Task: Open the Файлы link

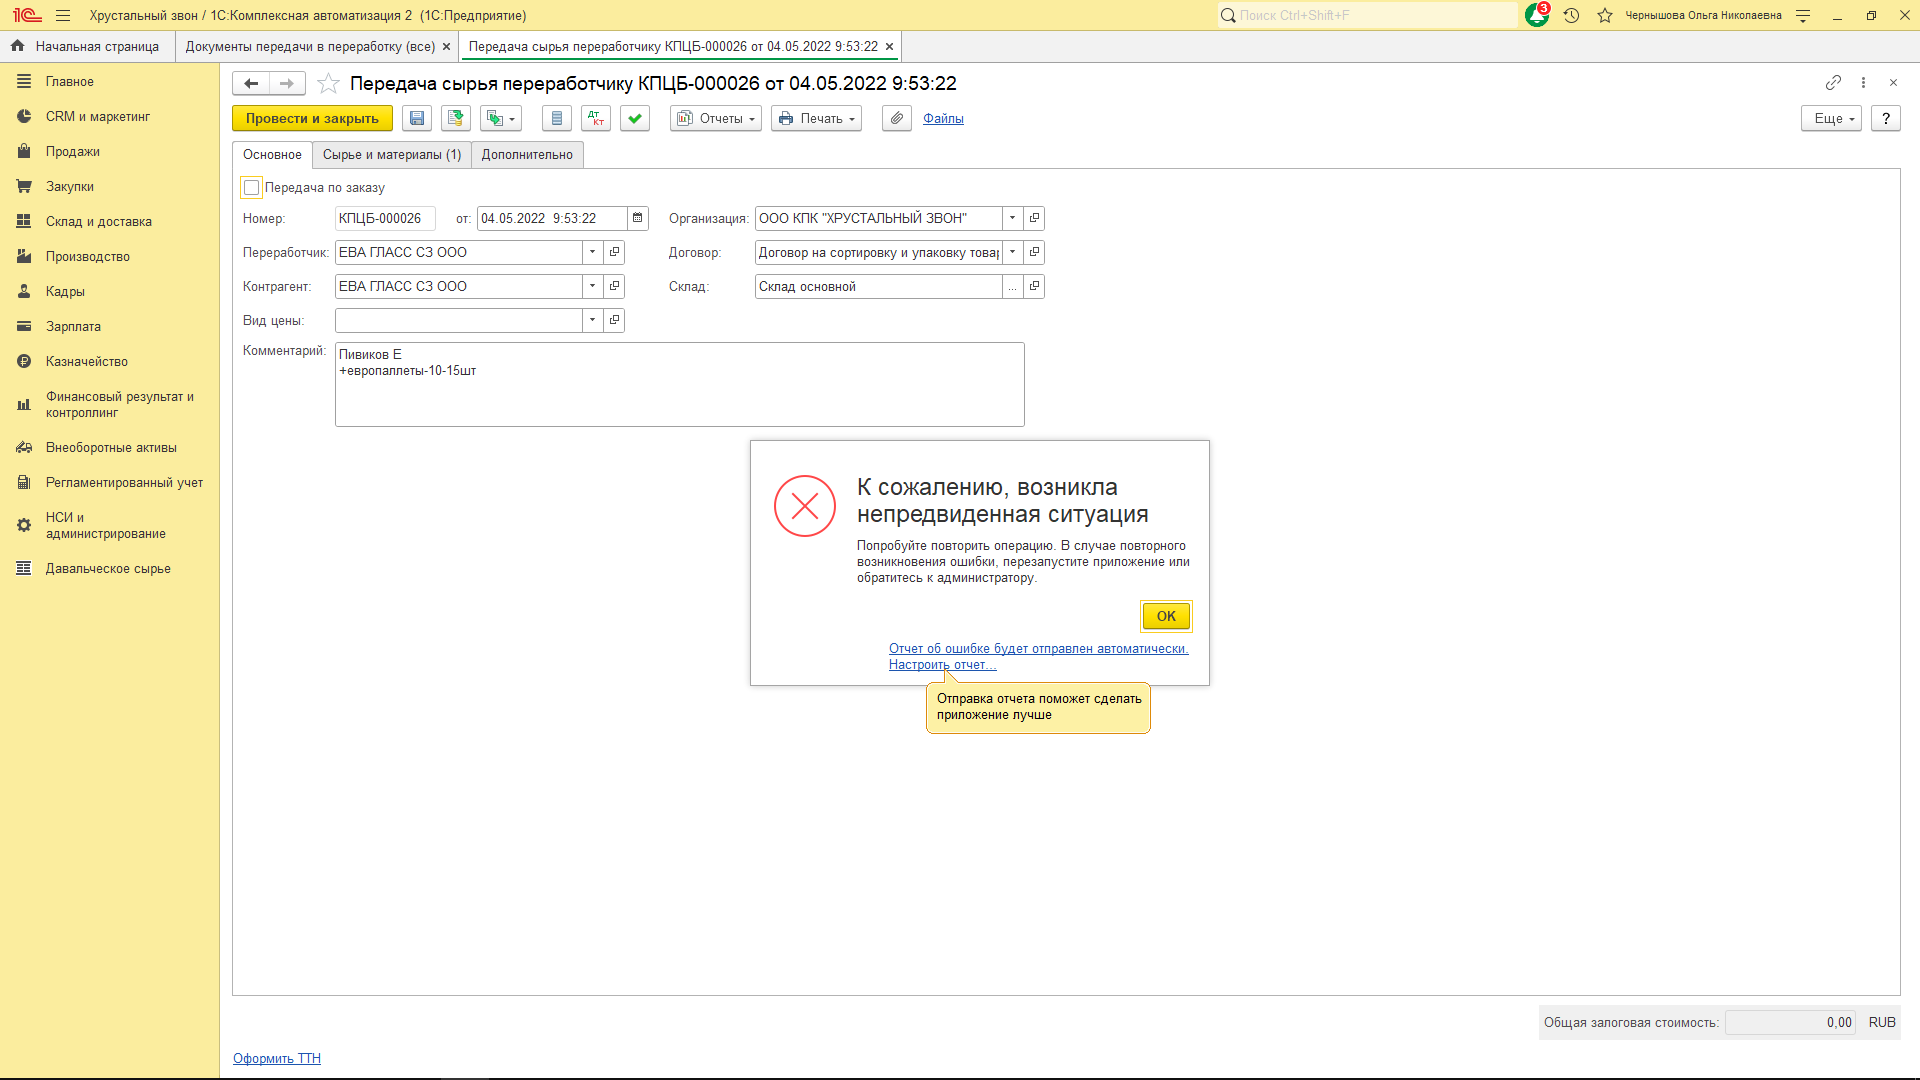Action: tap(943, 118)
